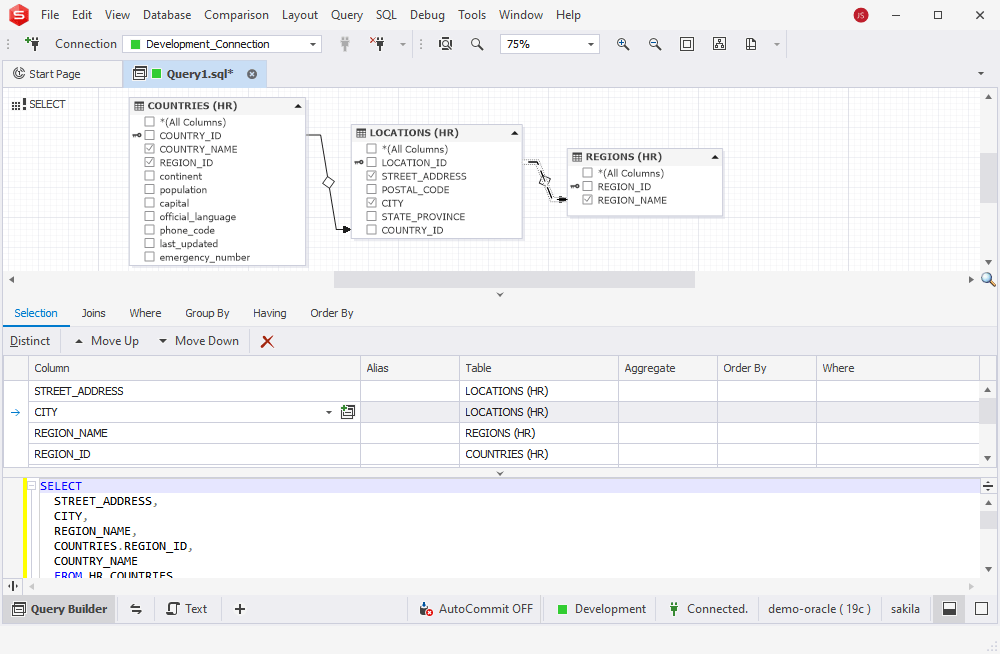1000x654 pixels.
Task: Switch to Text view in the status bar
Action: click(x=188, y=608)
